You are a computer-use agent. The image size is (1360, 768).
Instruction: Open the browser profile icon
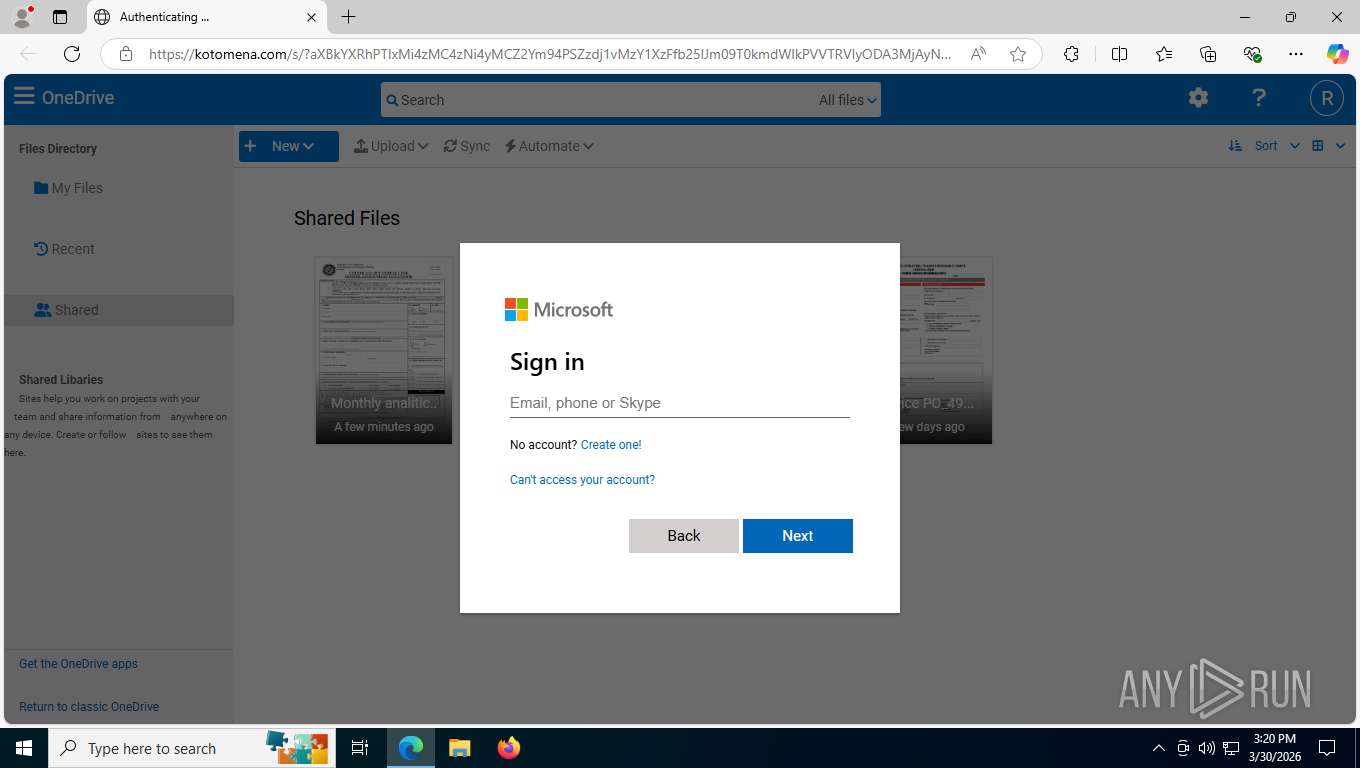click(x=22, y=17)
